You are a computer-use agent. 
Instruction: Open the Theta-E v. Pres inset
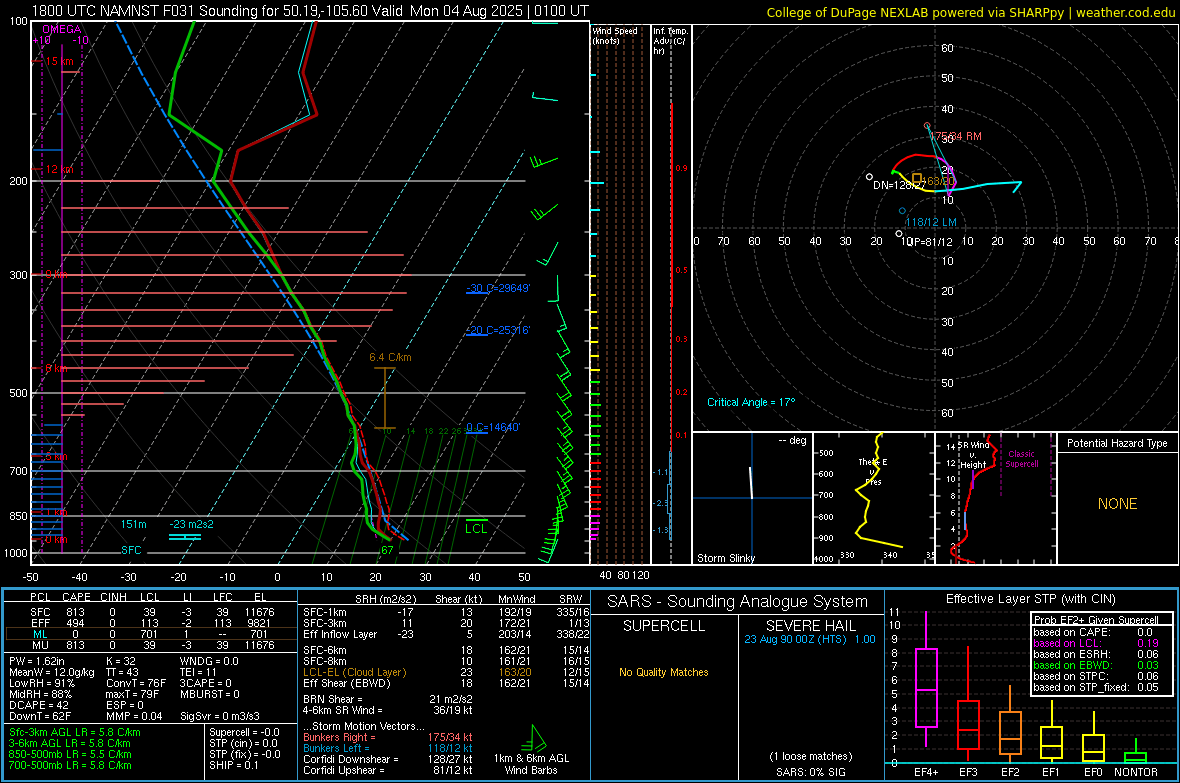click(874, 498)
